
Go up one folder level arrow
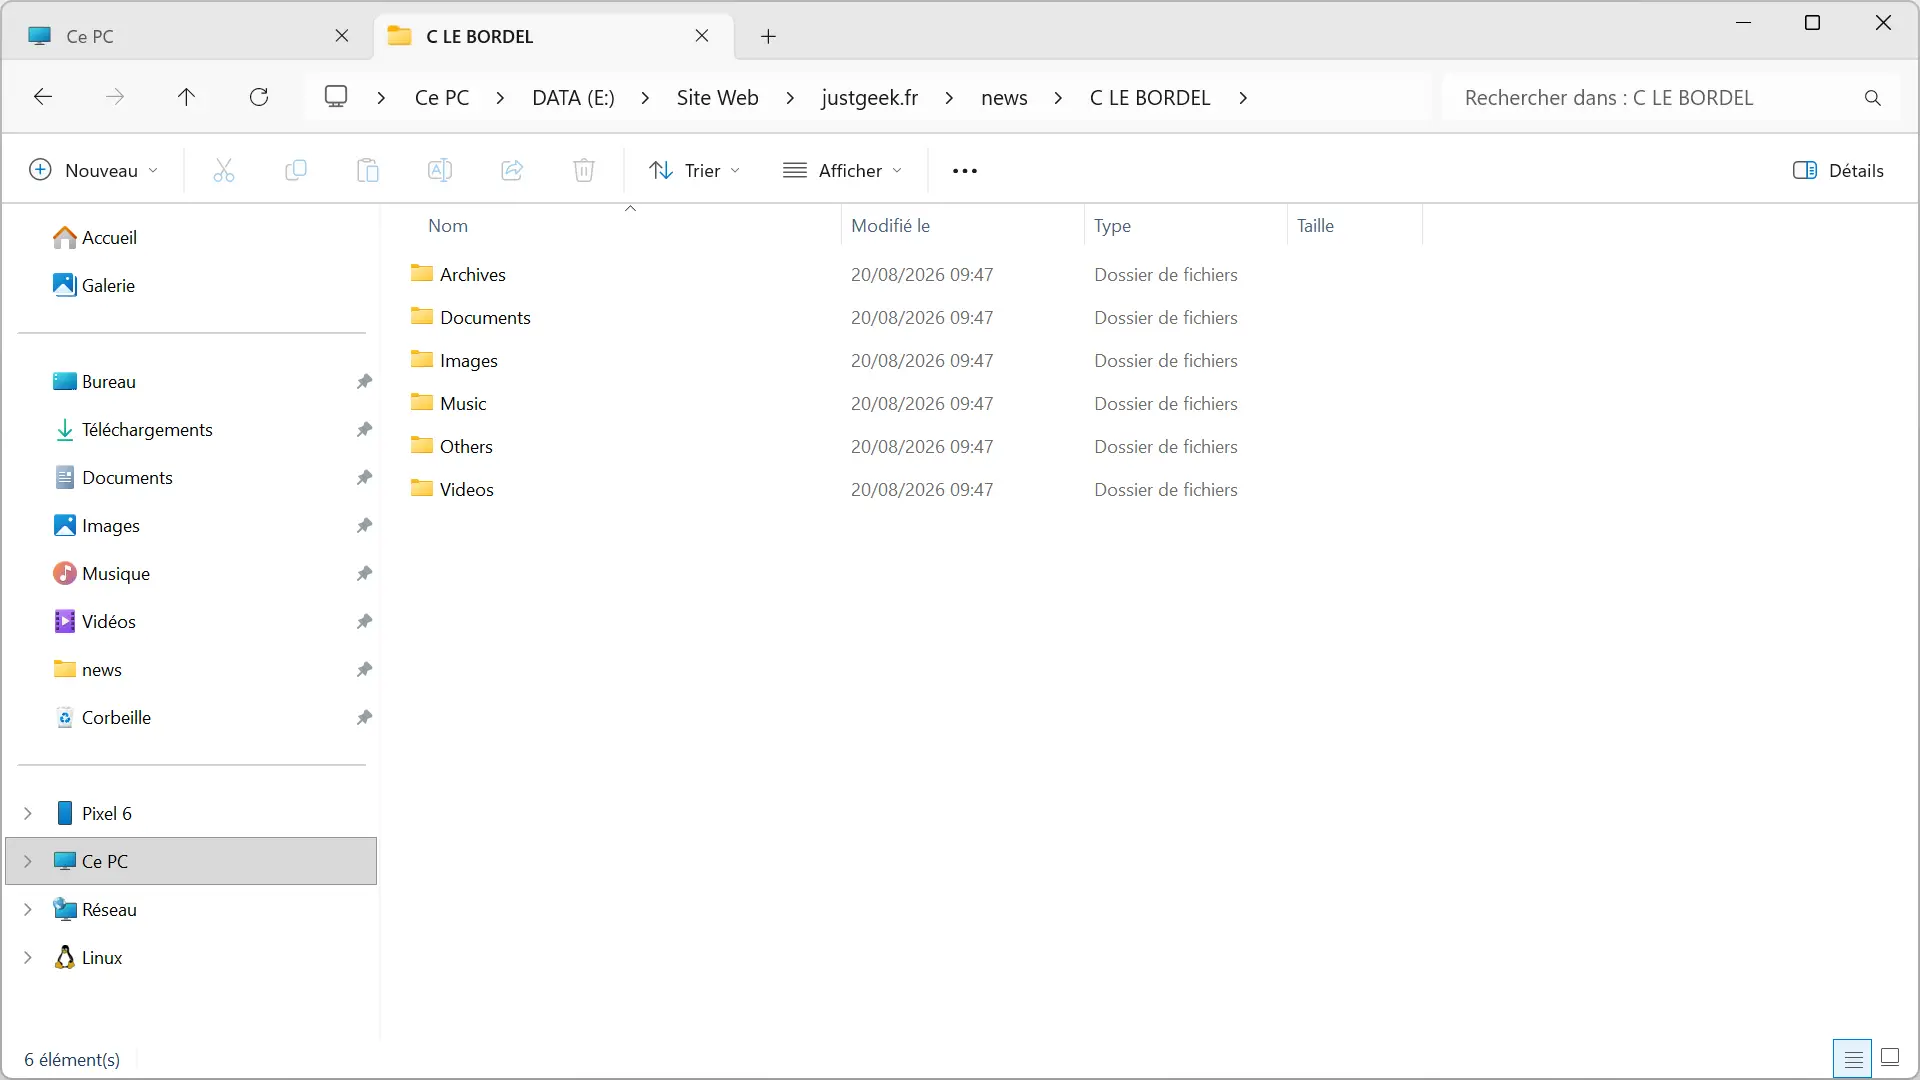coord(186,97)
